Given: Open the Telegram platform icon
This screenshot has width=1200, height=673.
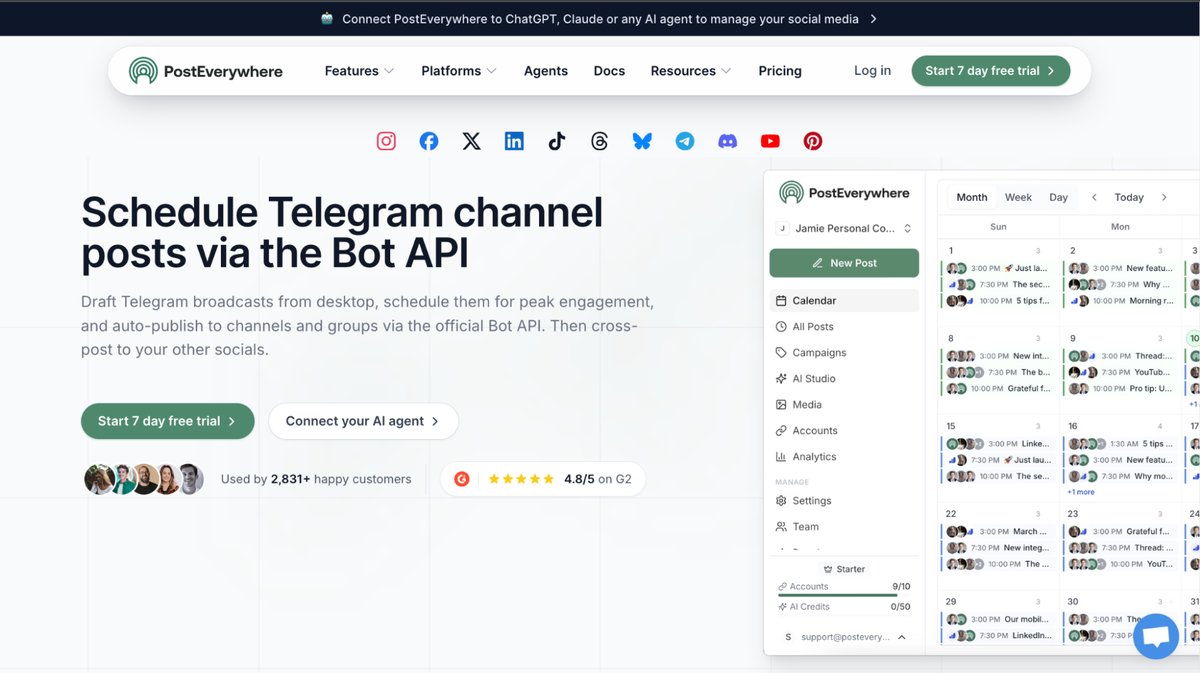Looking at the screenshot, I should (685, 141).
